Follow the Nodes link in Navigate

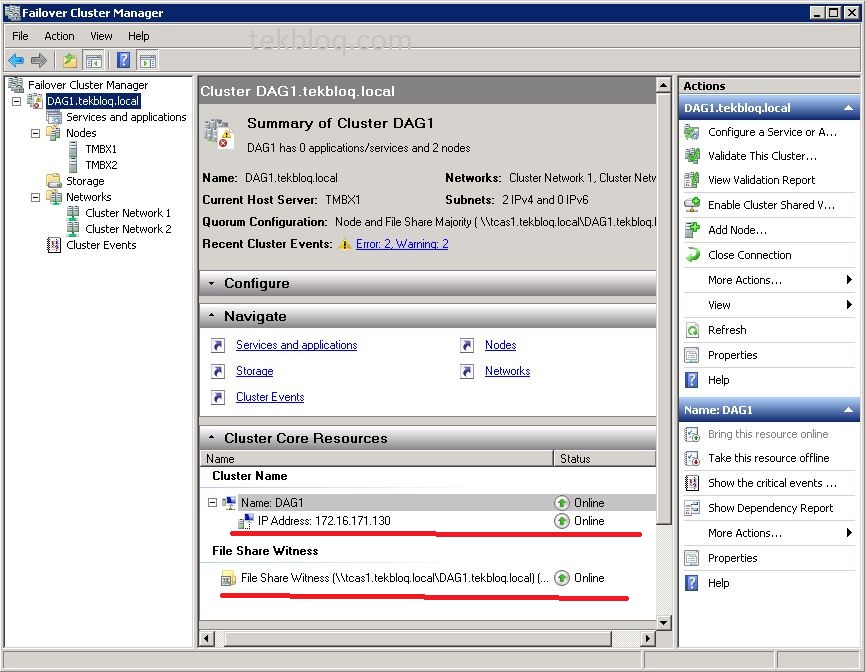click(x=500, y=345)
